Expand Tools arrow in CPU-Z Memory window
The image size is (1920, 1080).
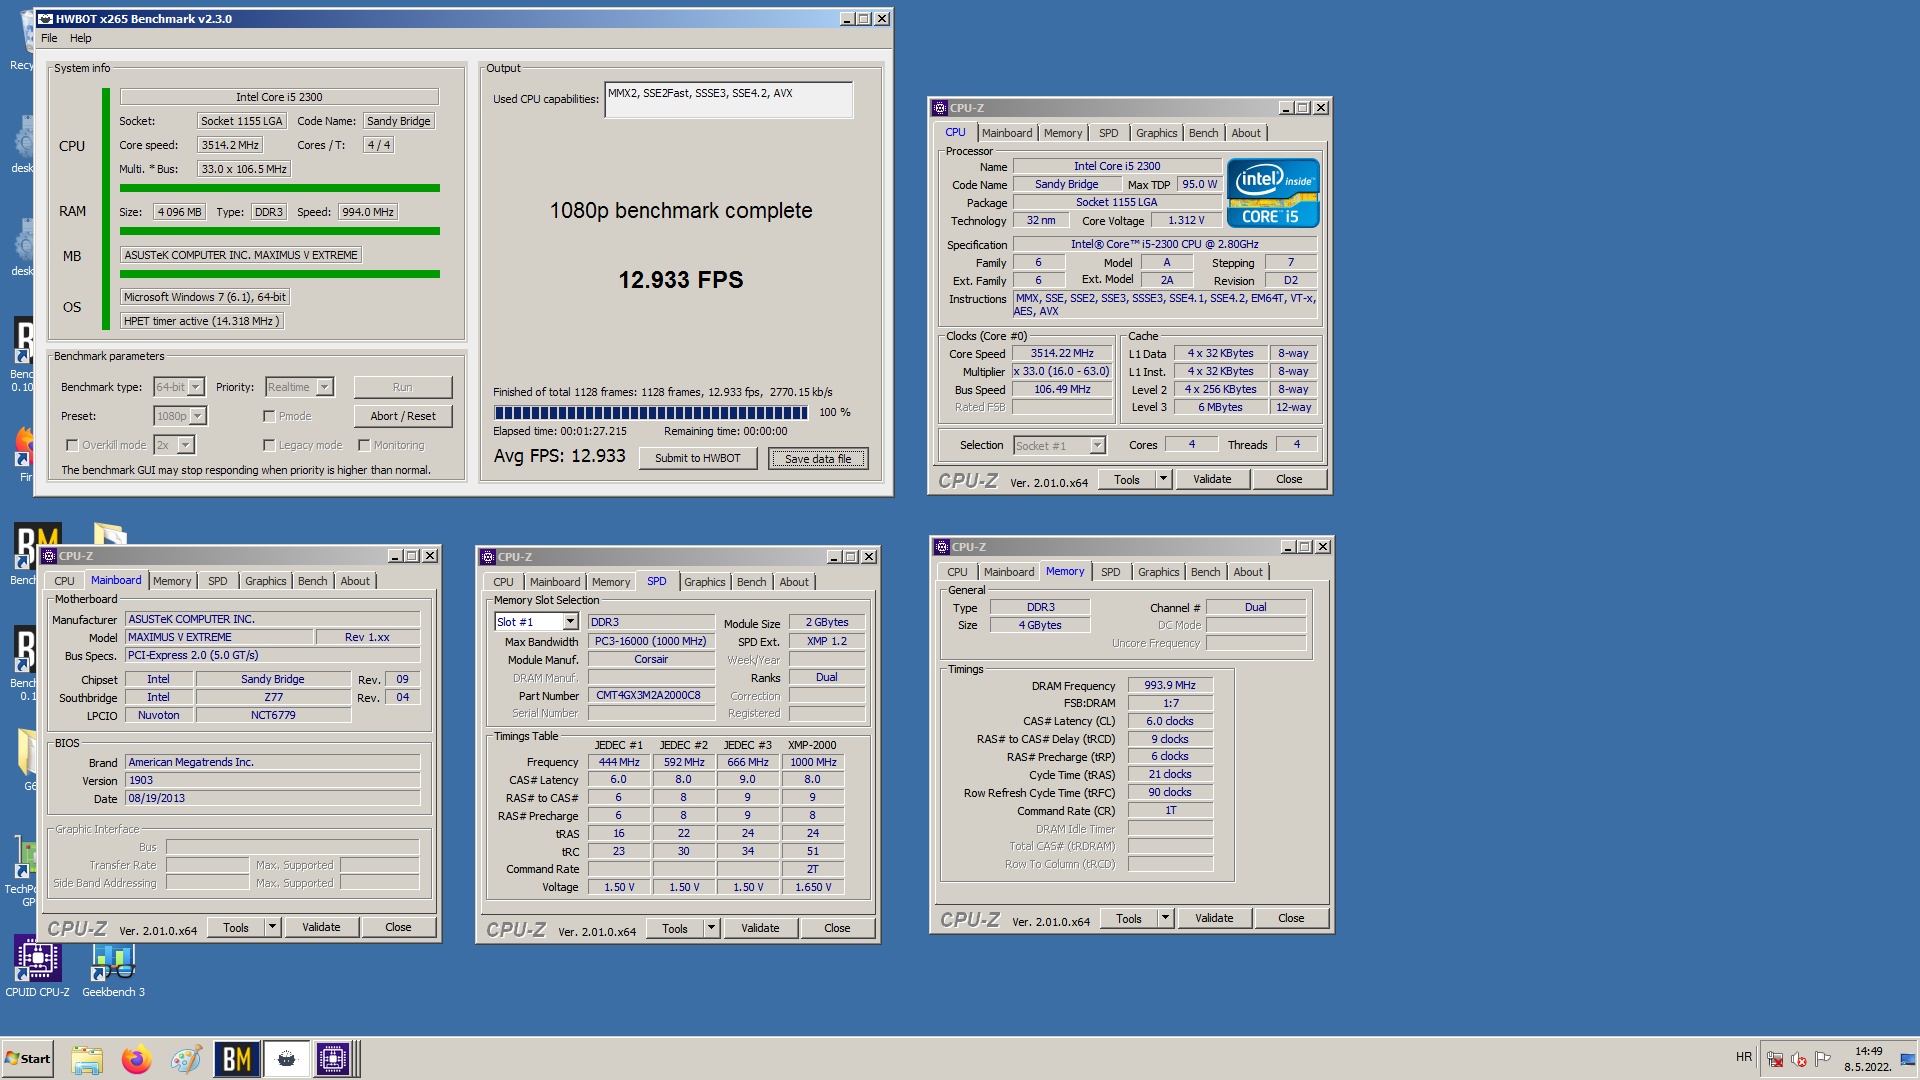pos(1165,918)
